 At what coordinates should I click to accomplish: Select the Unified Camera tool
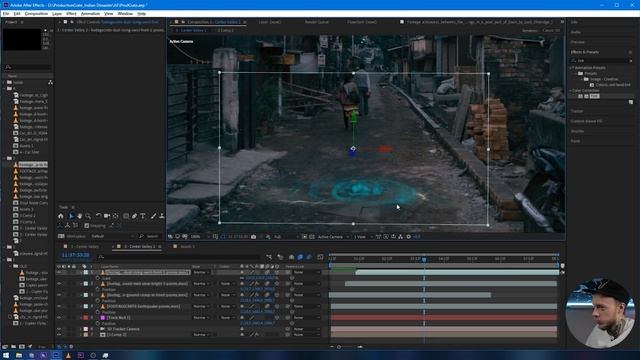107,216
